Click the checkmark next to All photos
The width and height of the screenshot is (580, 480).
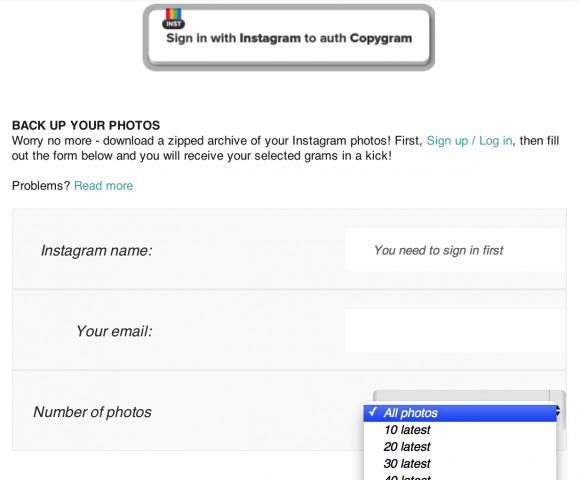[x=373, y=412]
